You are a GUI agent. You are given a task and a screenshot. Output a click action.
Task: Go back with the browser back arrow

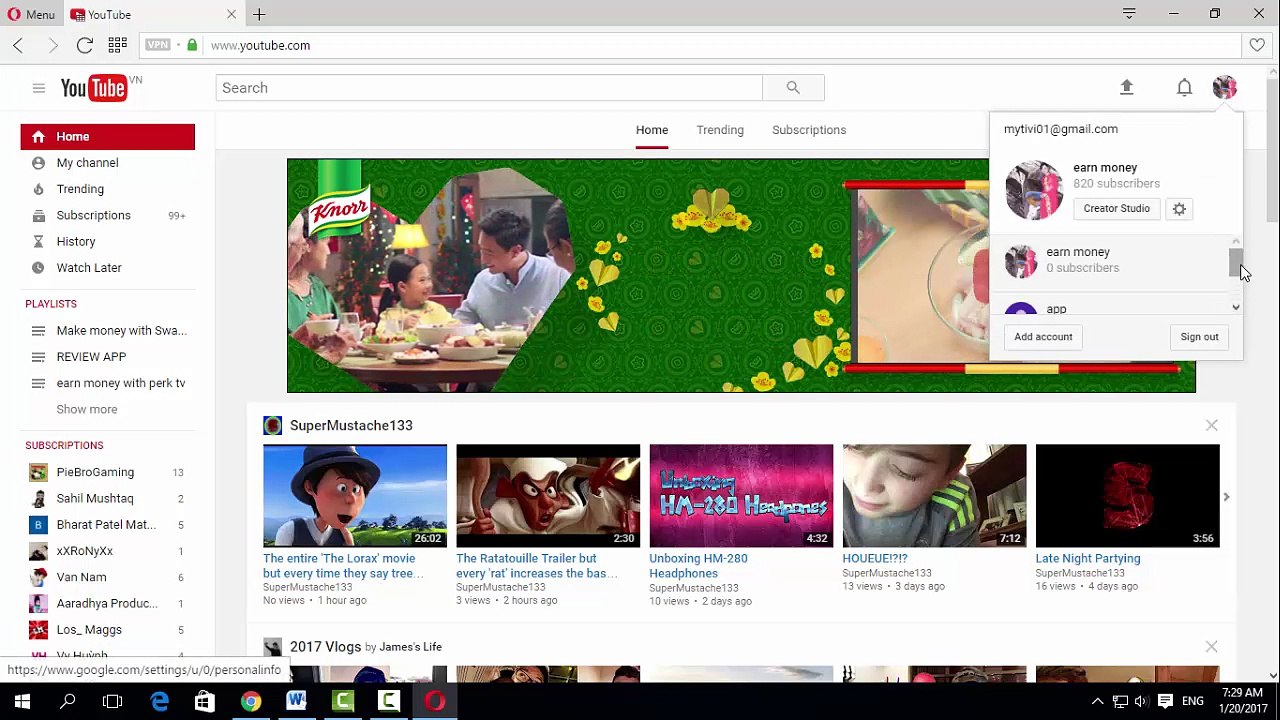click(x=18, y=45)
